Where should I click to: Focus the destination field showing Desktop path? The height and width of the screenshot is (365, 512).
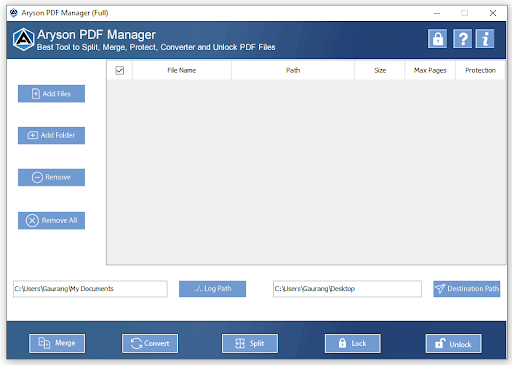[x=347, y=289]
